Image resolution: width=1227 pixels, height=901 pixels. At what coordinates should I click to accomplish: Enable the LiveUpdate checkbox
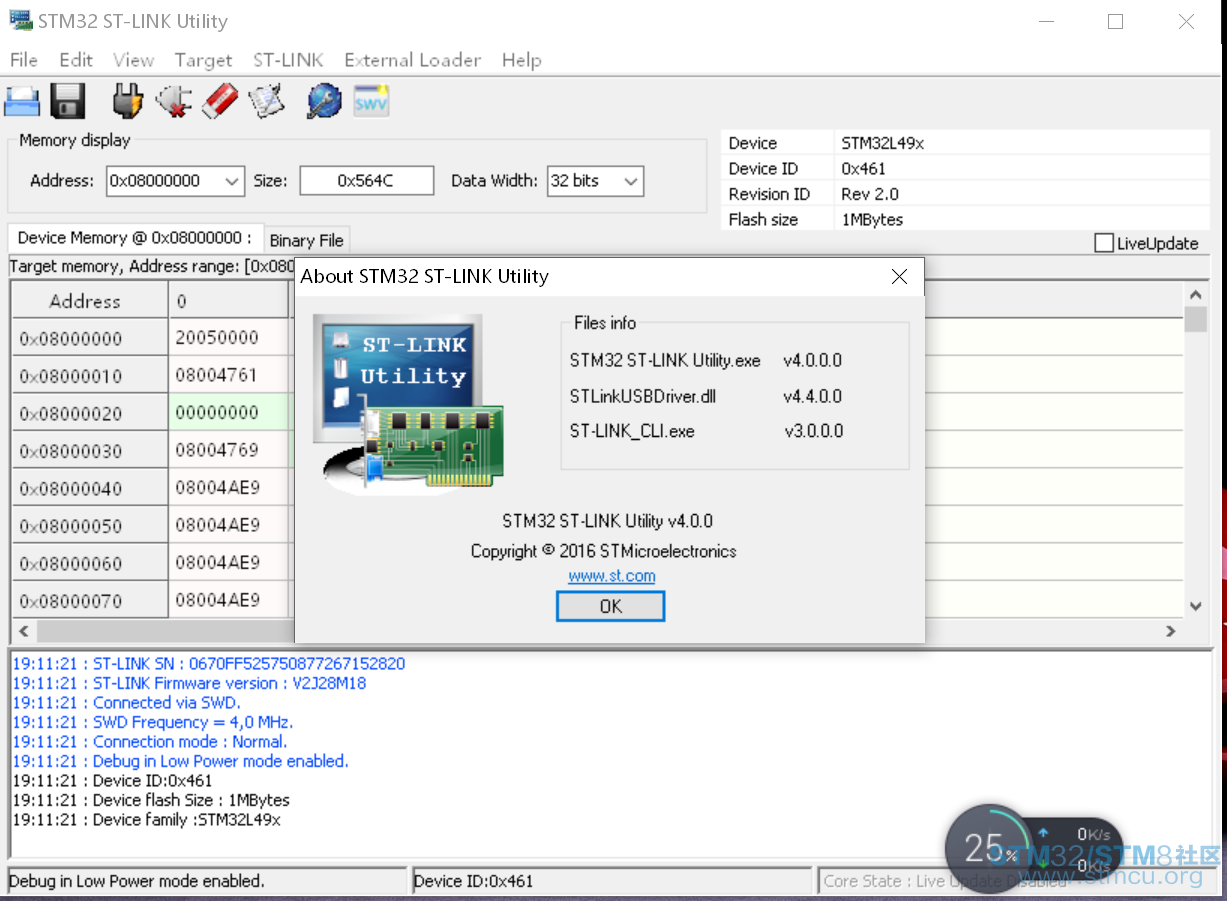pyautogui.click(x=1104, y=243)
